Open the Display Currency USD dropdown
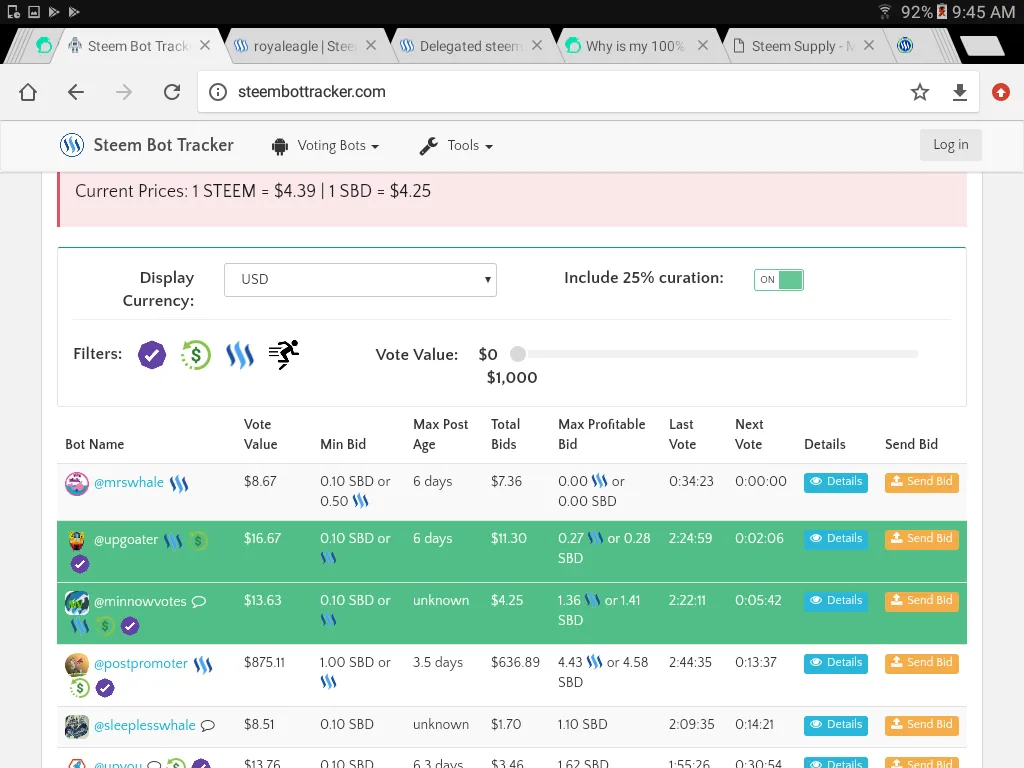 pos(360,280)
